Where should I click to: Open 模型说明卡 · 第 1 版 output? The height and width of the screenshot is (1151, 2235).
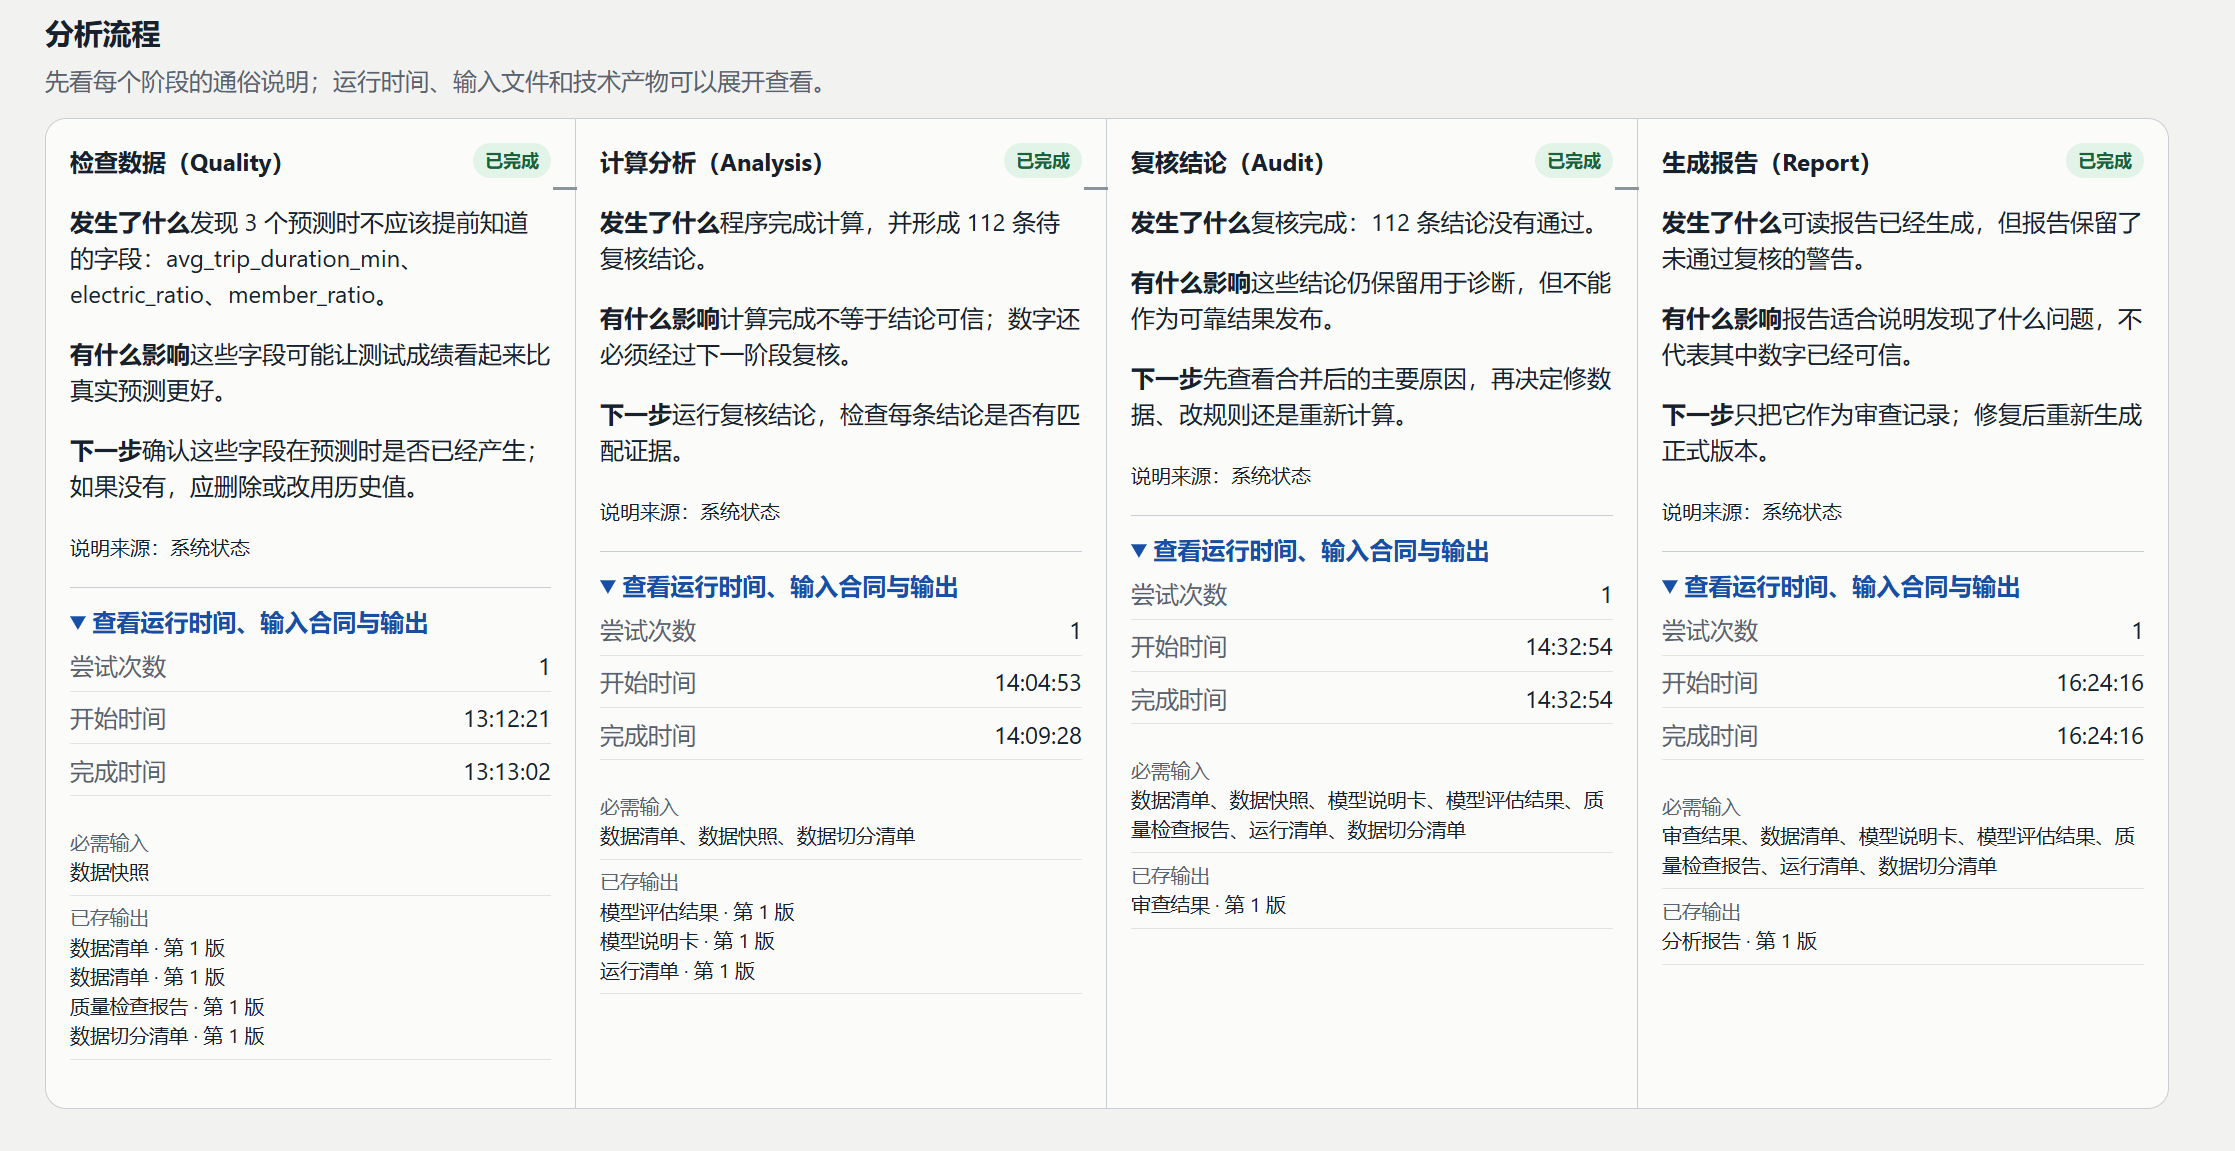(x=687, y=941)
